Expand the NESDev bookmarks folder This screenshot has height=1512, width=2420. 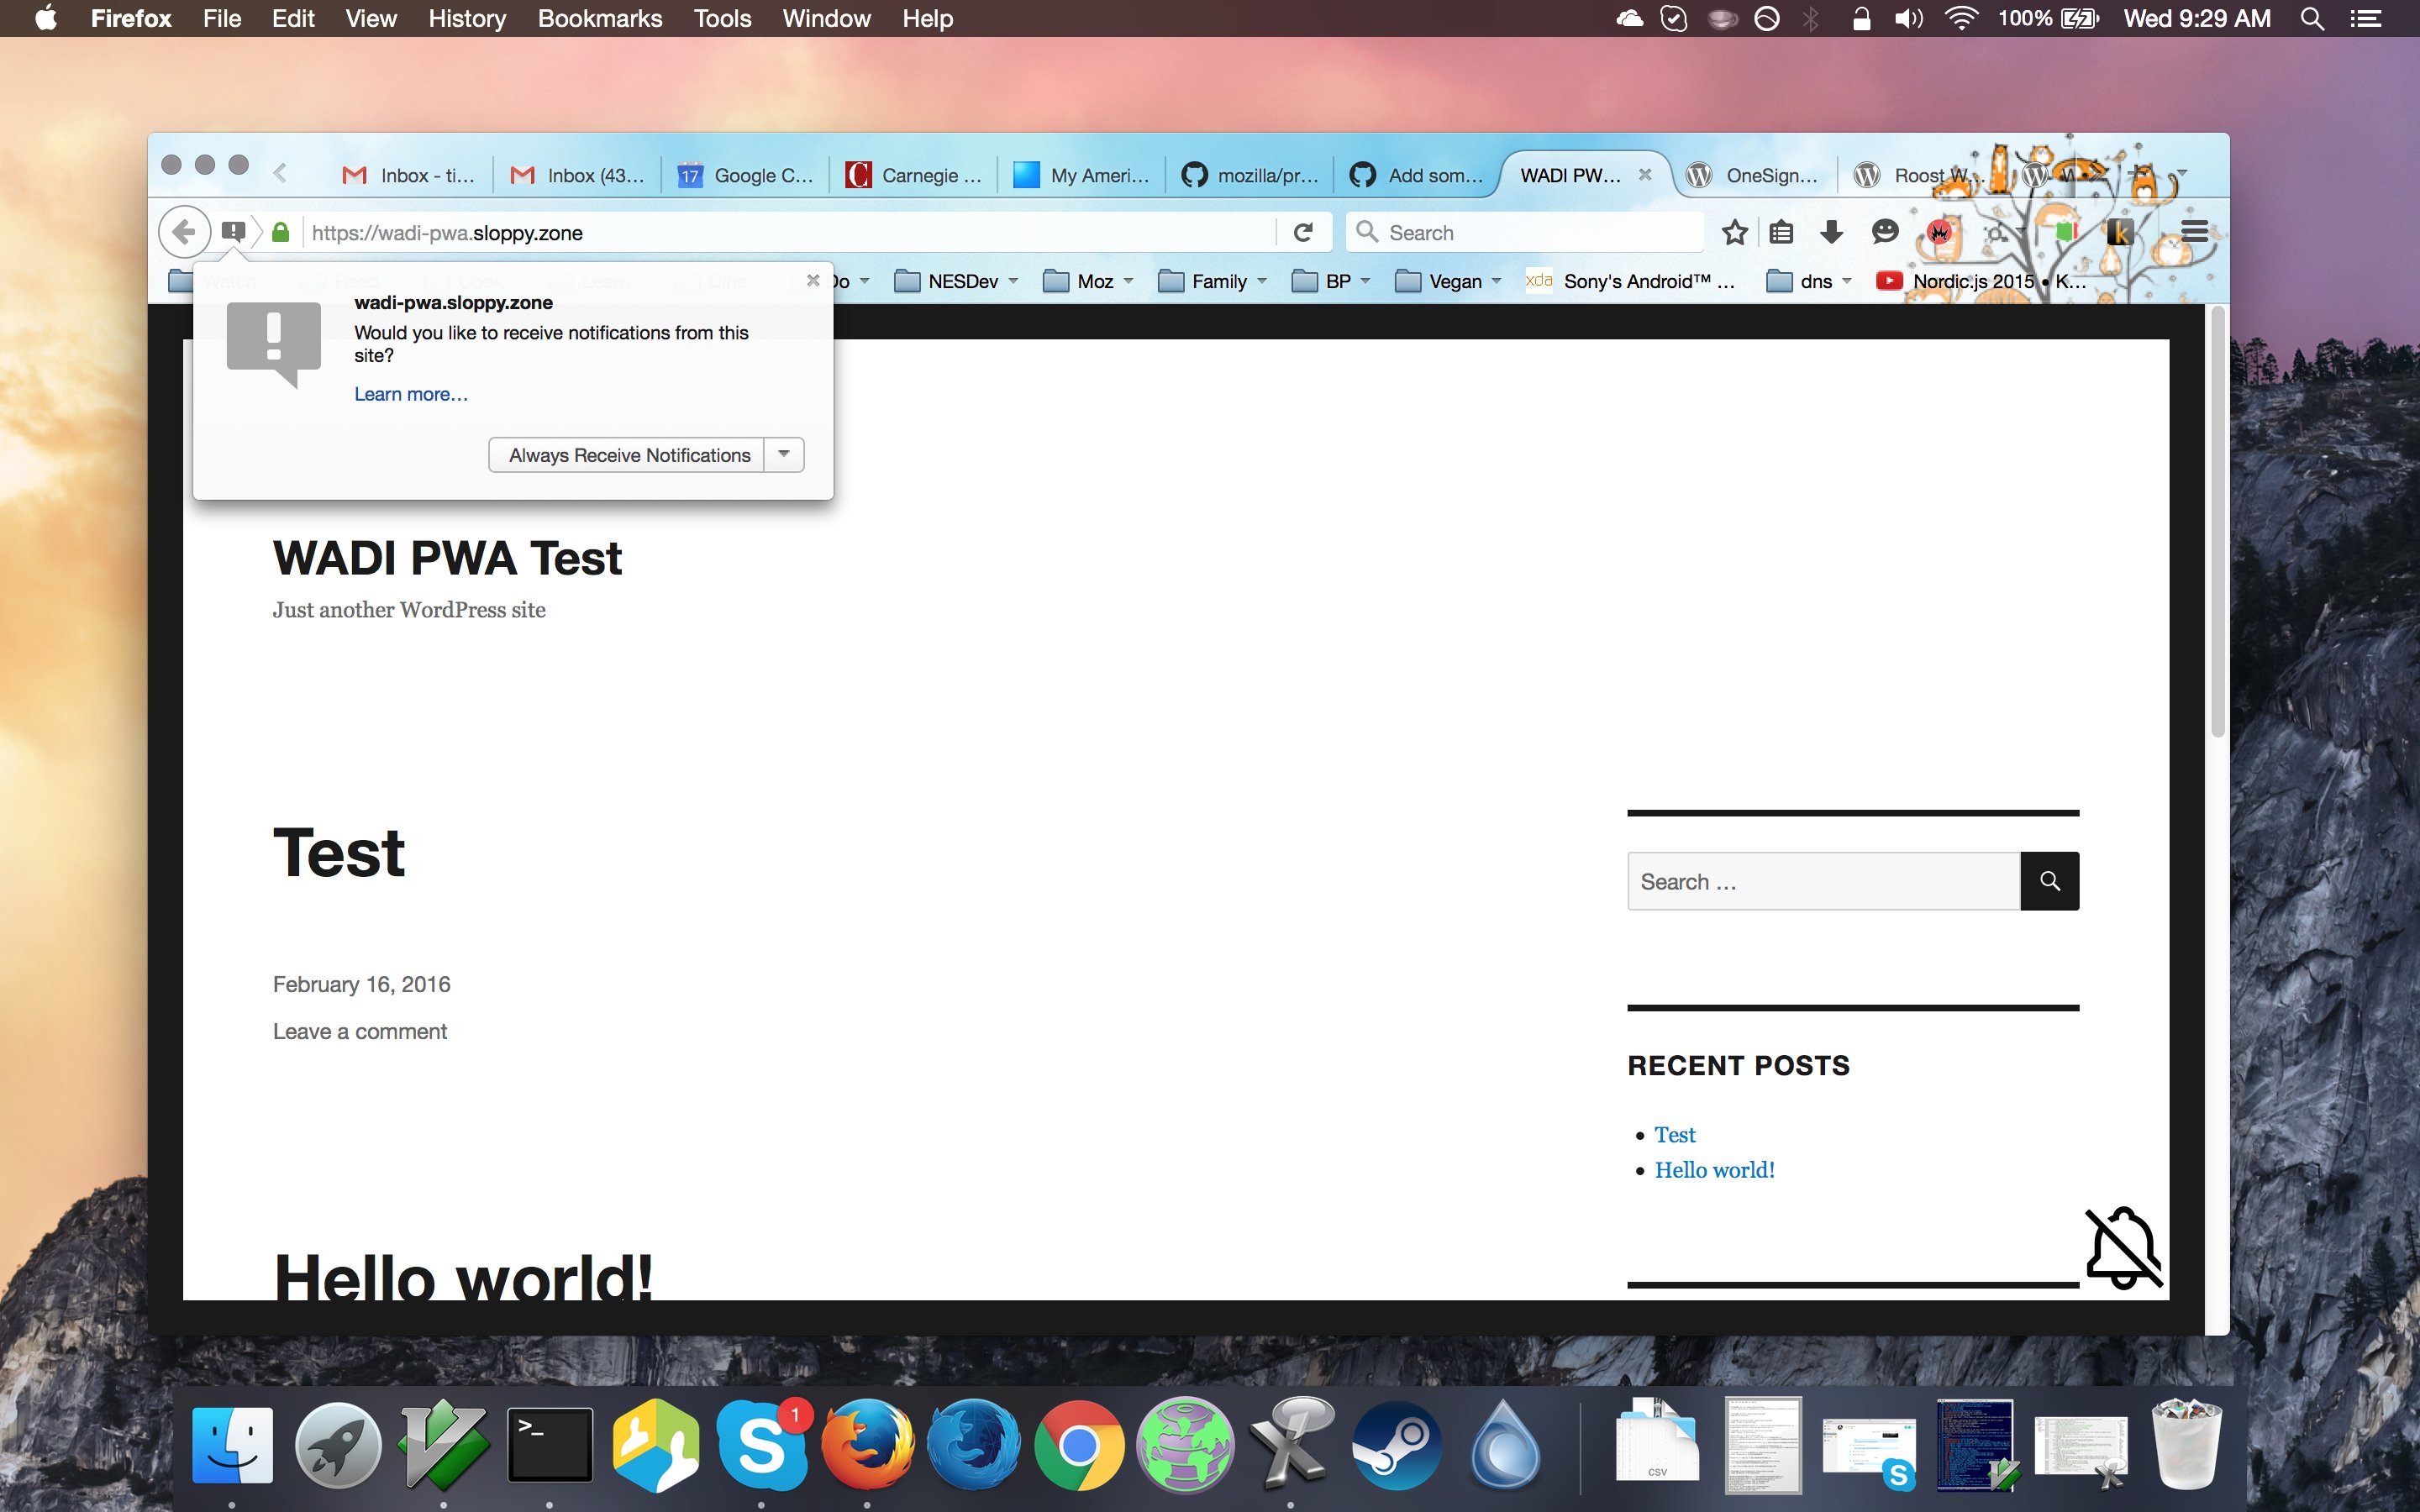pyautogui.click(x=956, y=281)
